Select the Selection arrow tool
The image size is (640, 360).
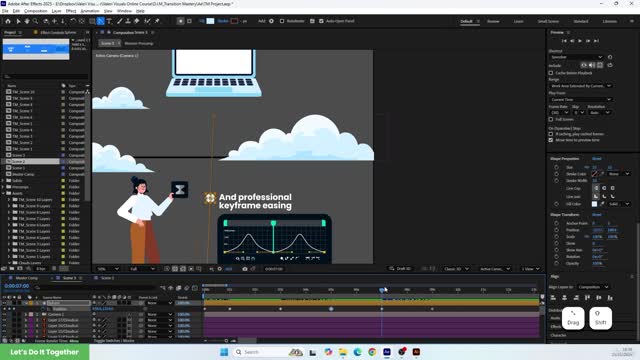tap(18, 21)
